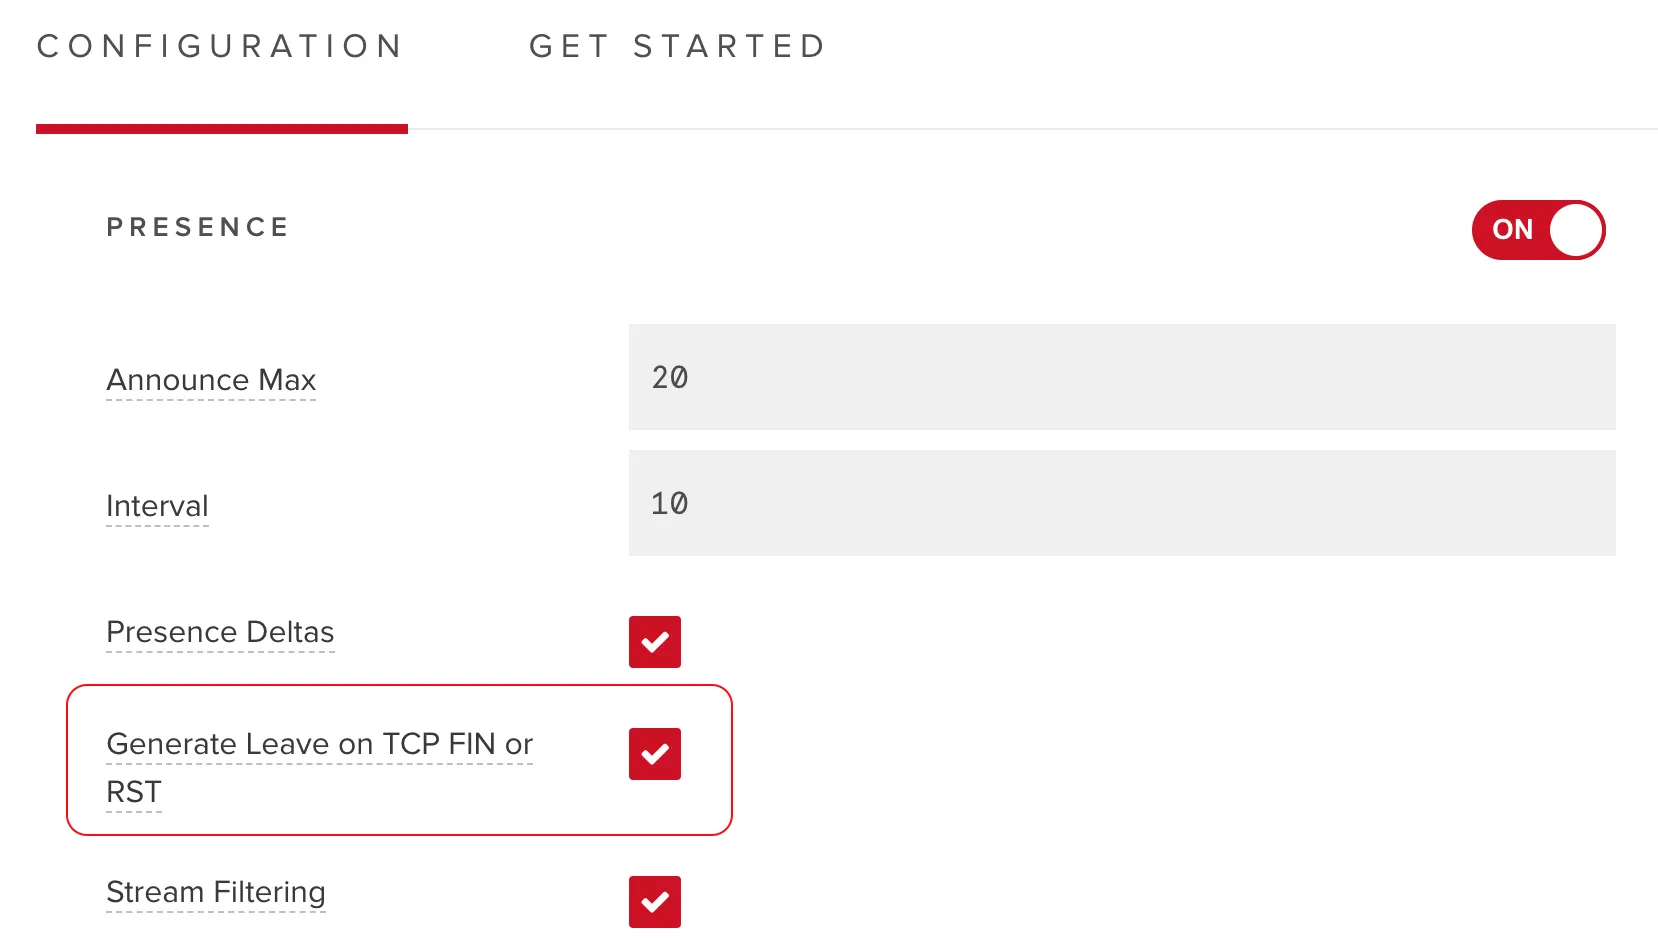Switch to the Configuration tab

[x=220, y=46]
